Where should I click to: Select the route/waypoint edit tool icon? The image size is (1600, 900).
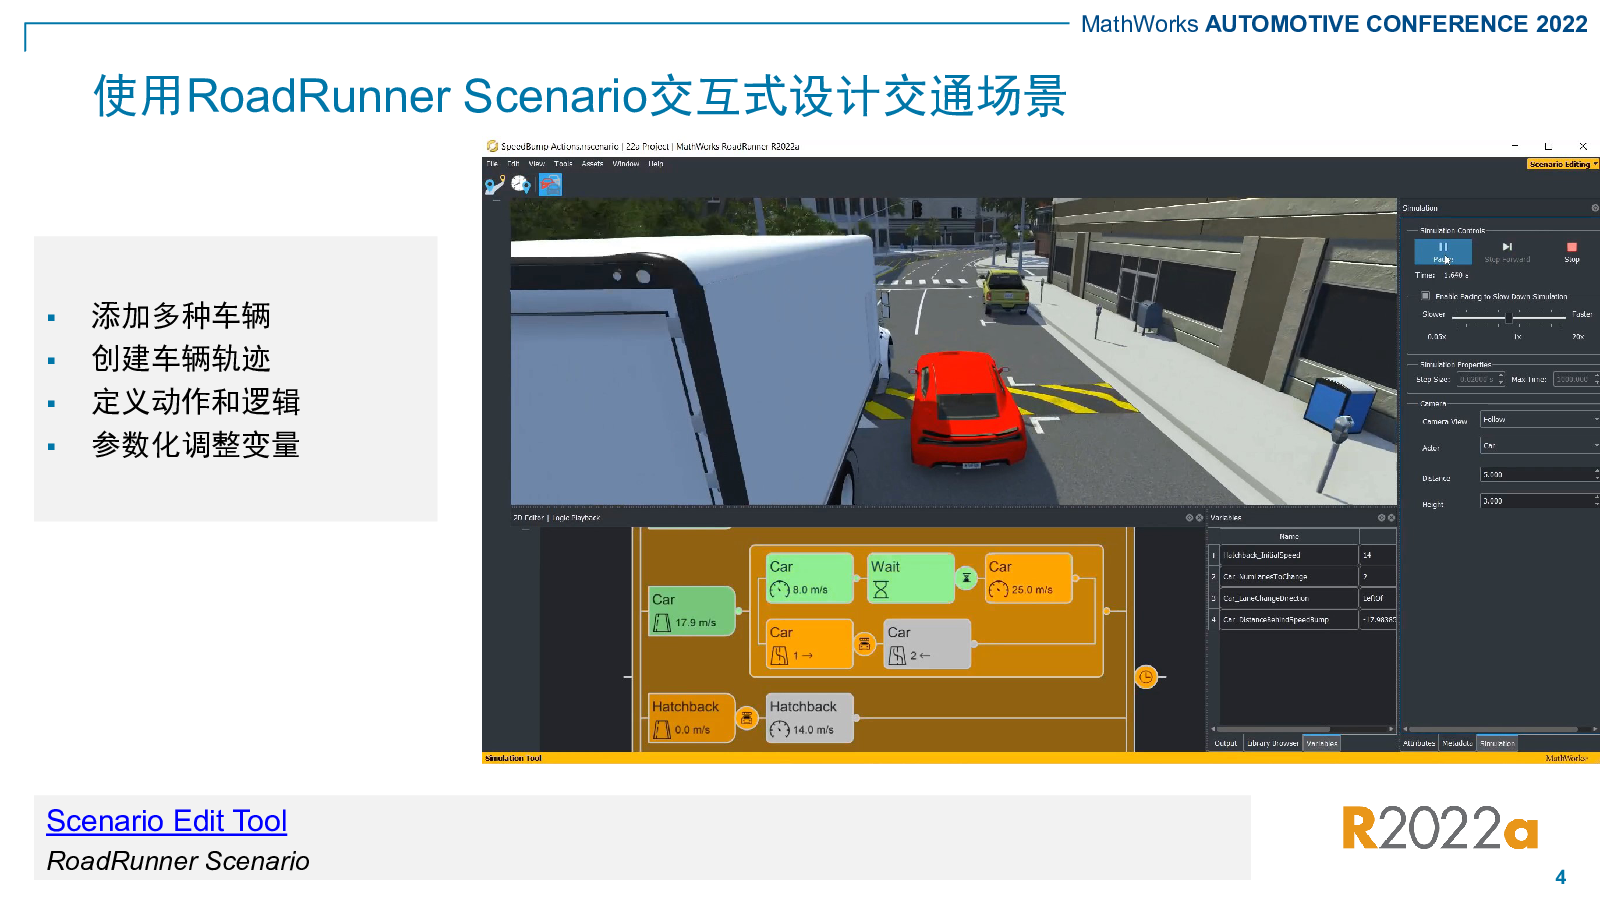(x=495, y=185)
